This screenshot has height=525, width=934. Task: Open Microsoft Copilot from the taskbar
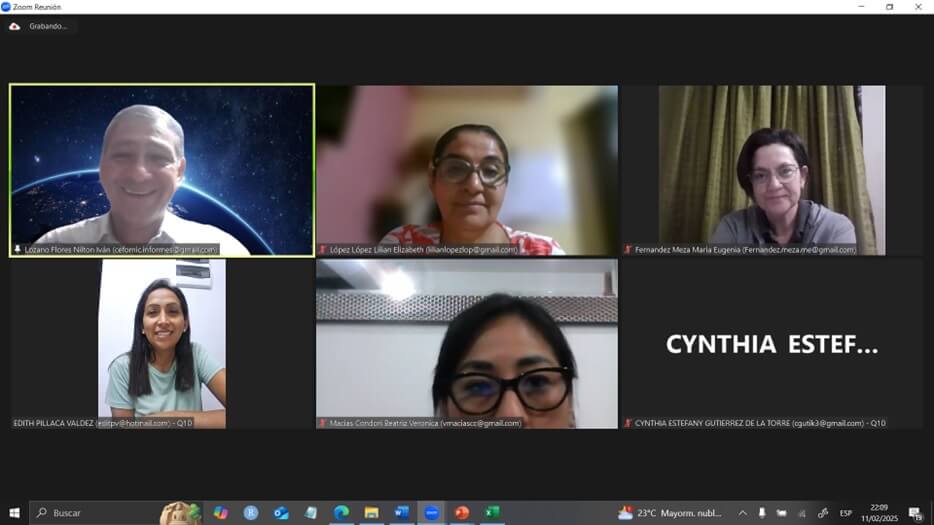[x=221, y=513]
